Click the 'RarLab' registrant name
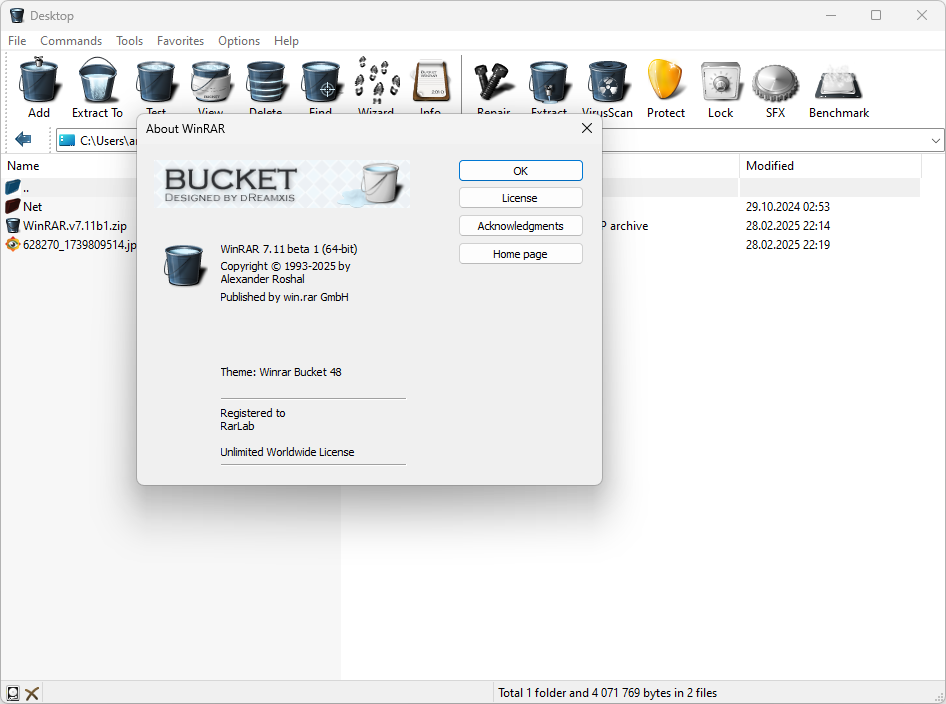This screenshot has height=704, width=946. (237, 426)
